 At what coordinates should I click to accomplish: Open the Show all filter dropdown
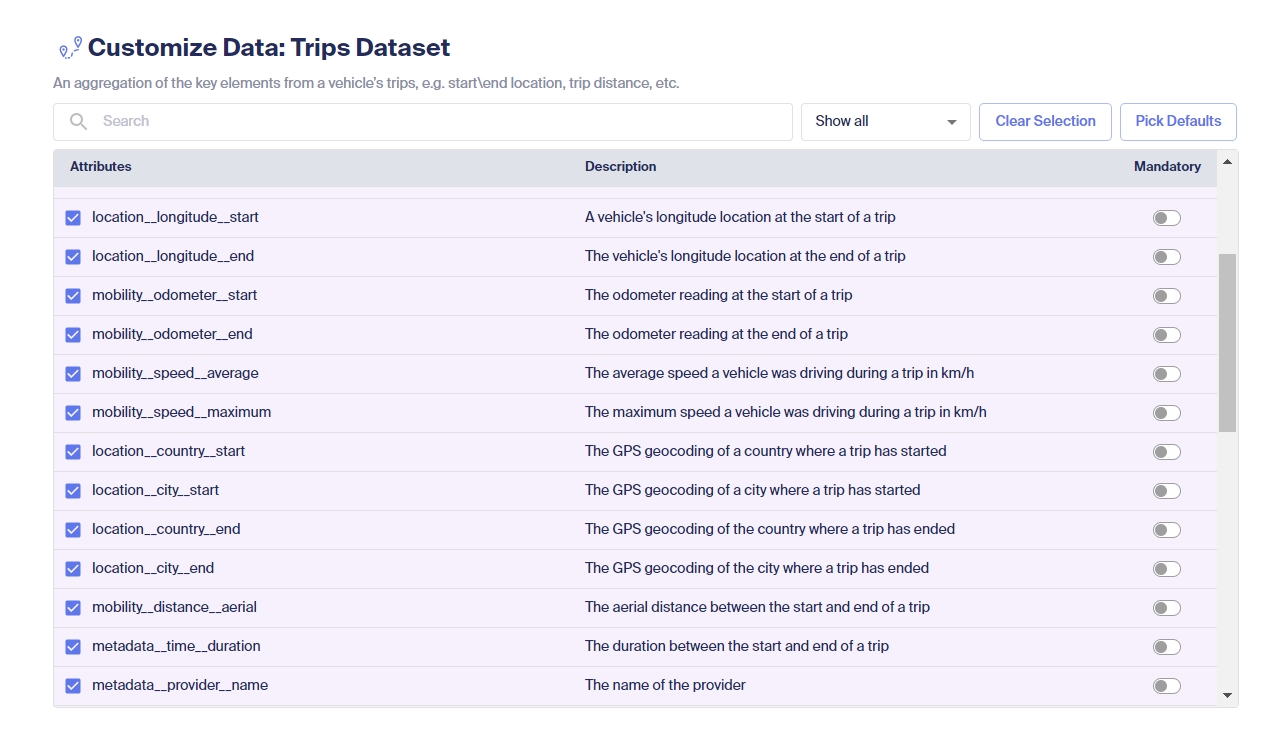(x=885, y=122)
